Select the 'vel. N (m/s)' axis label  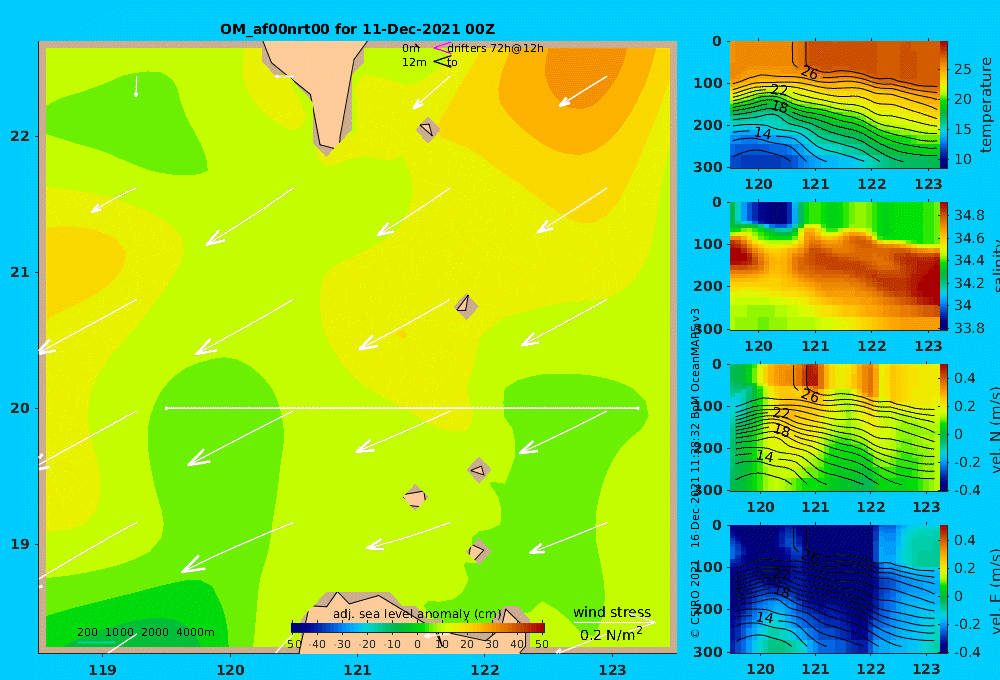[x=994, y=429]
